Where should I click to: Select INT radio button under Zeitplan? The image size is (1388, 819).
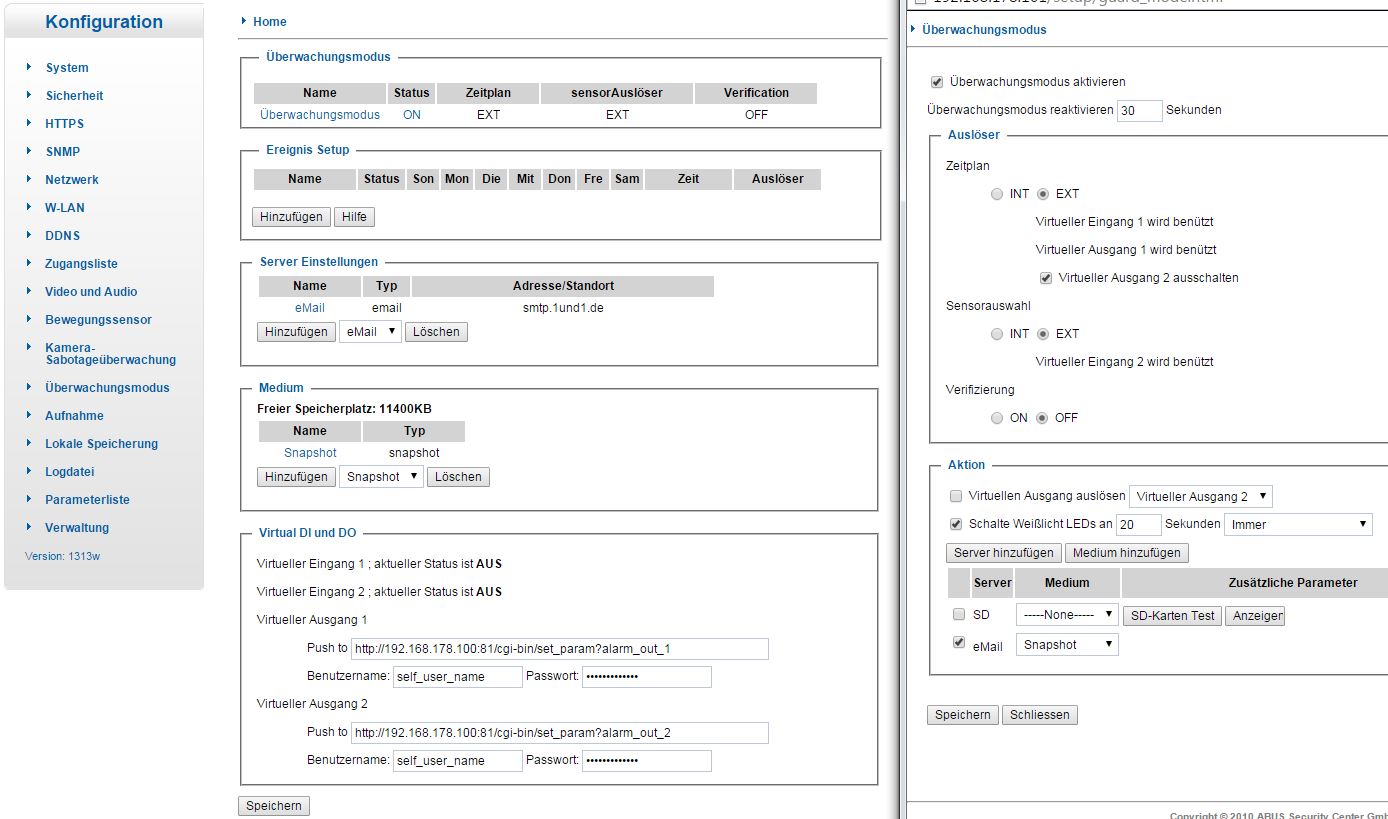997,194
